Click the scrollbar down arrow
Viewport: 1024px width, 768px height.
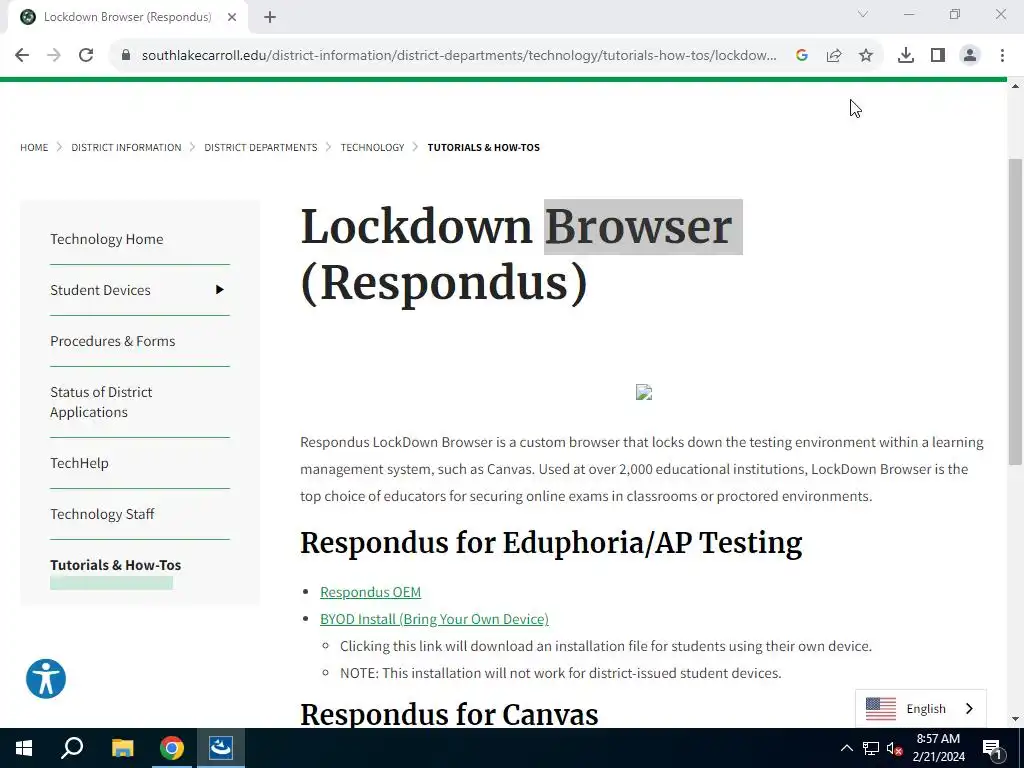coord(1015,719)
